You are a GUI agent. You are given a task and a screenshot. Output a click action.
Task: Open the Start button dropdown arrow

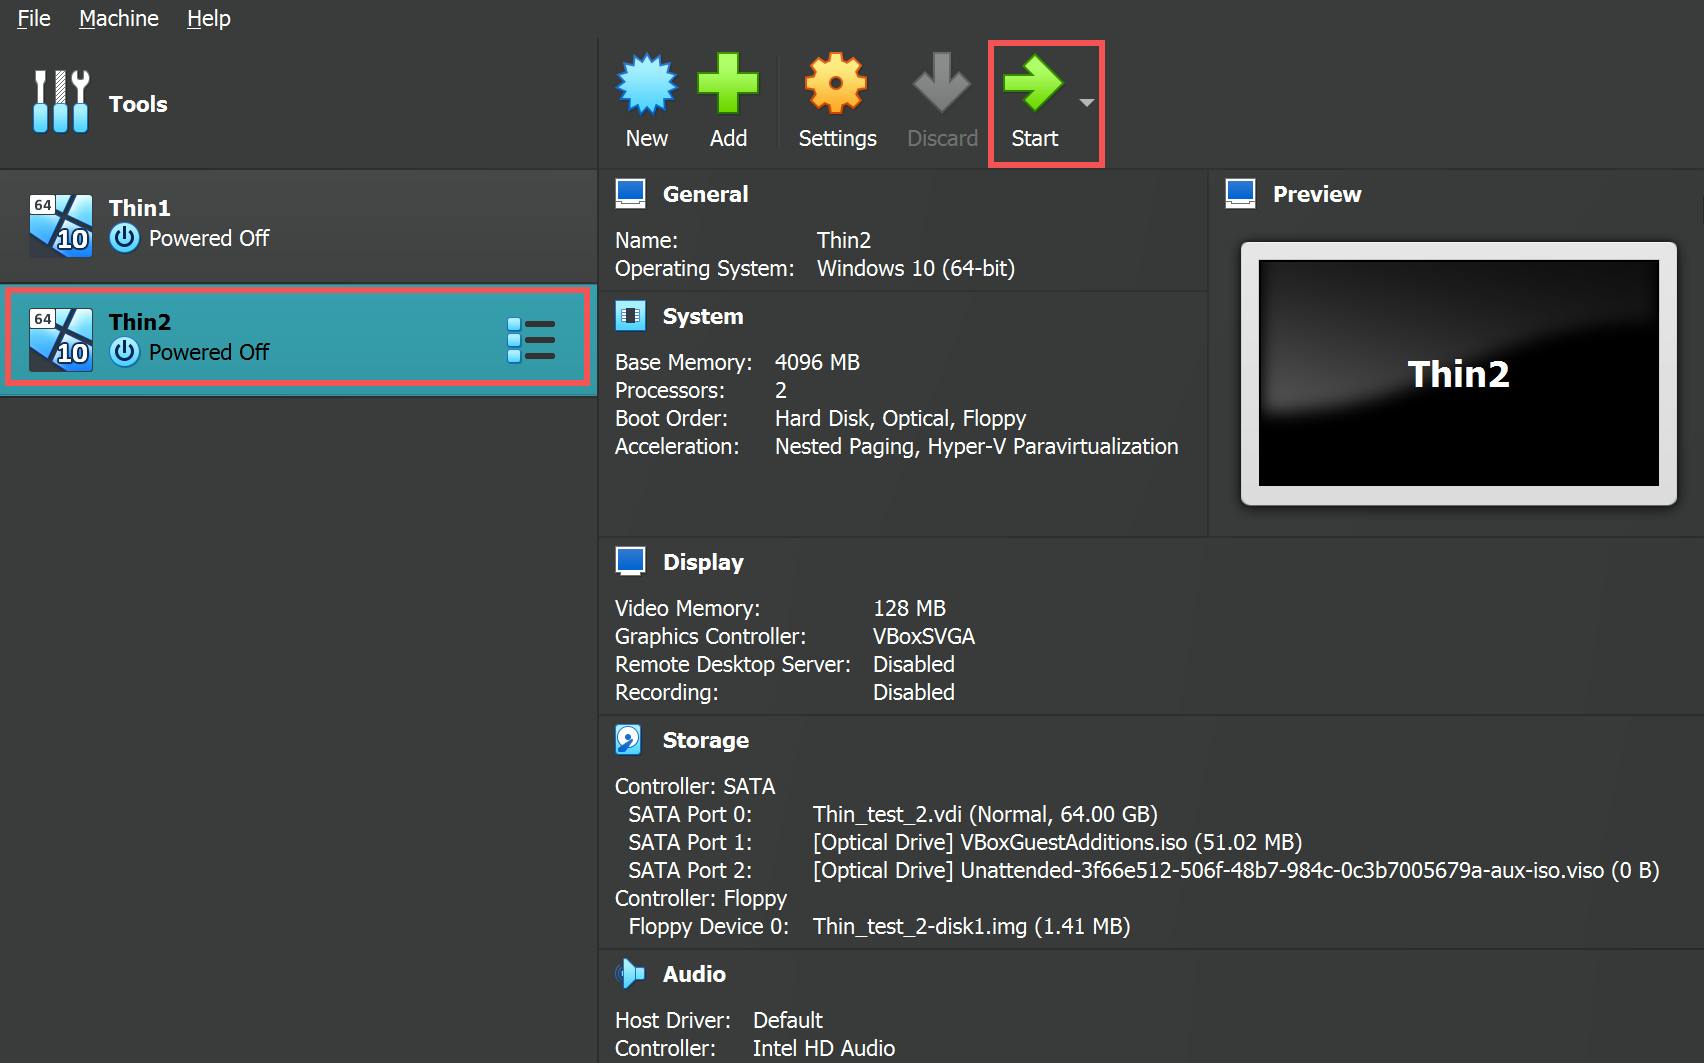(x=1087, y=103)
